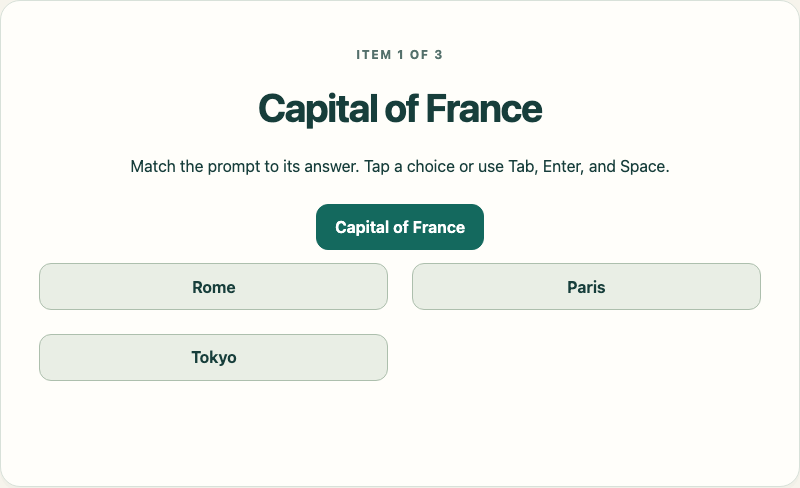Select the choice labeled Tokyo
800x488 pixels.
click(x=213, y=357)
